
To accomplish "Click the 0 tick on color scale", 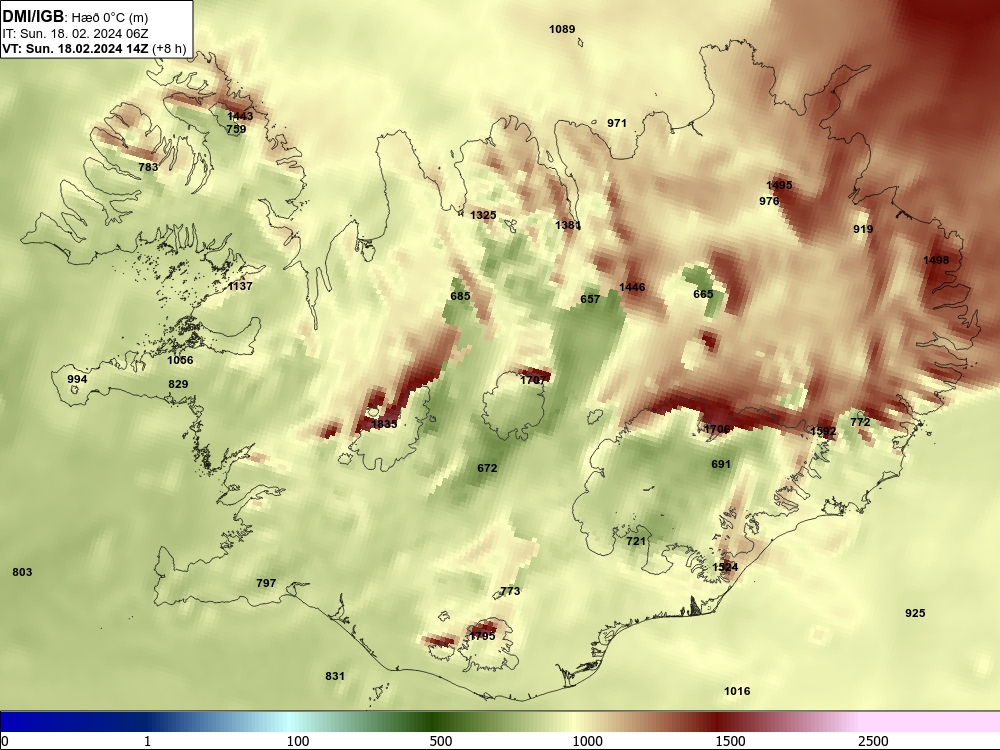I will point(5,741).
